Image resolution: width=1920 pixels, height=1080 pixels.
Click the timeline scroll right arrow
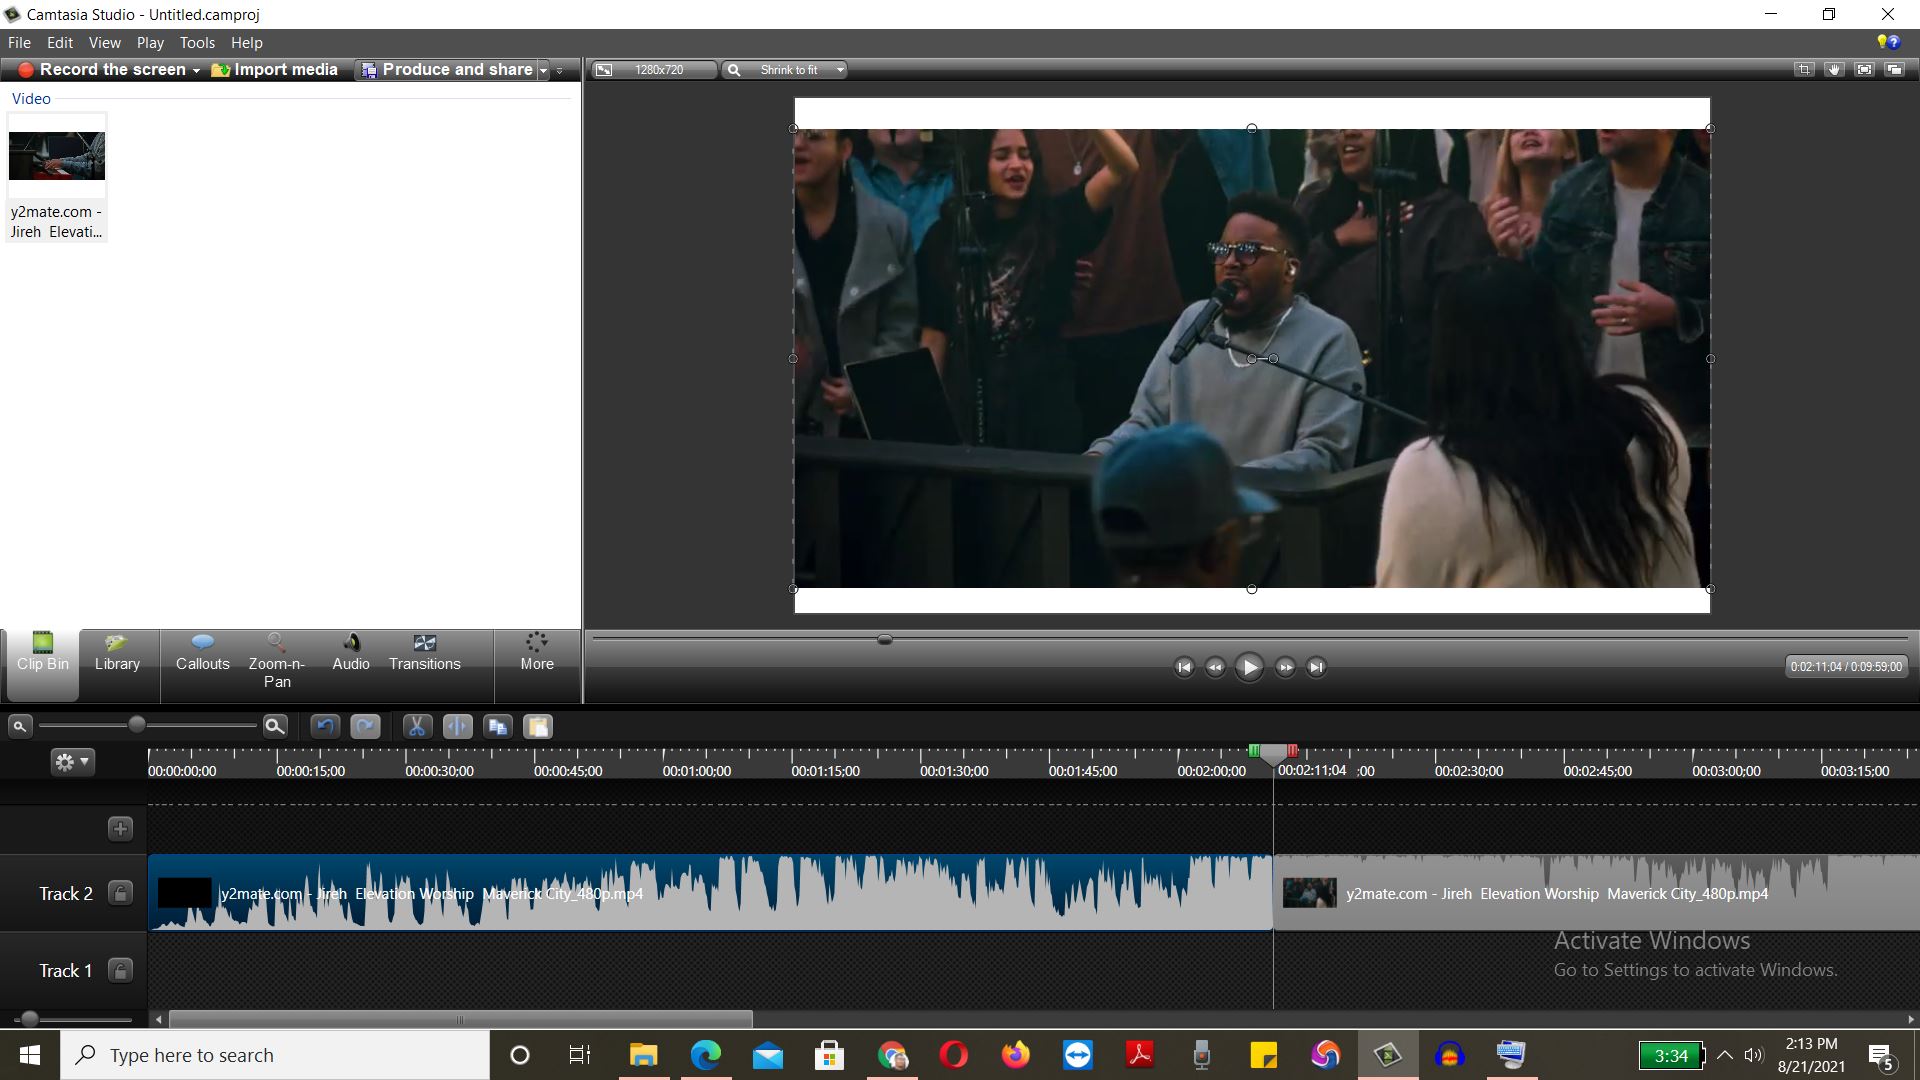(1911, 1020)
